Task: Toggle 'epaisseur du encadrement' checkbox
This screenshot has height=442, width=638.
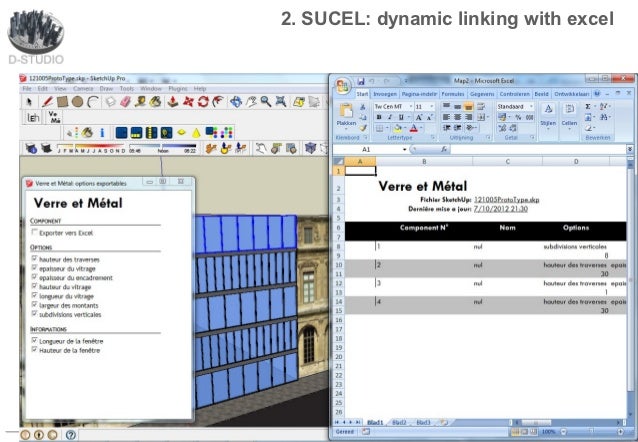Action: (35, 277)
